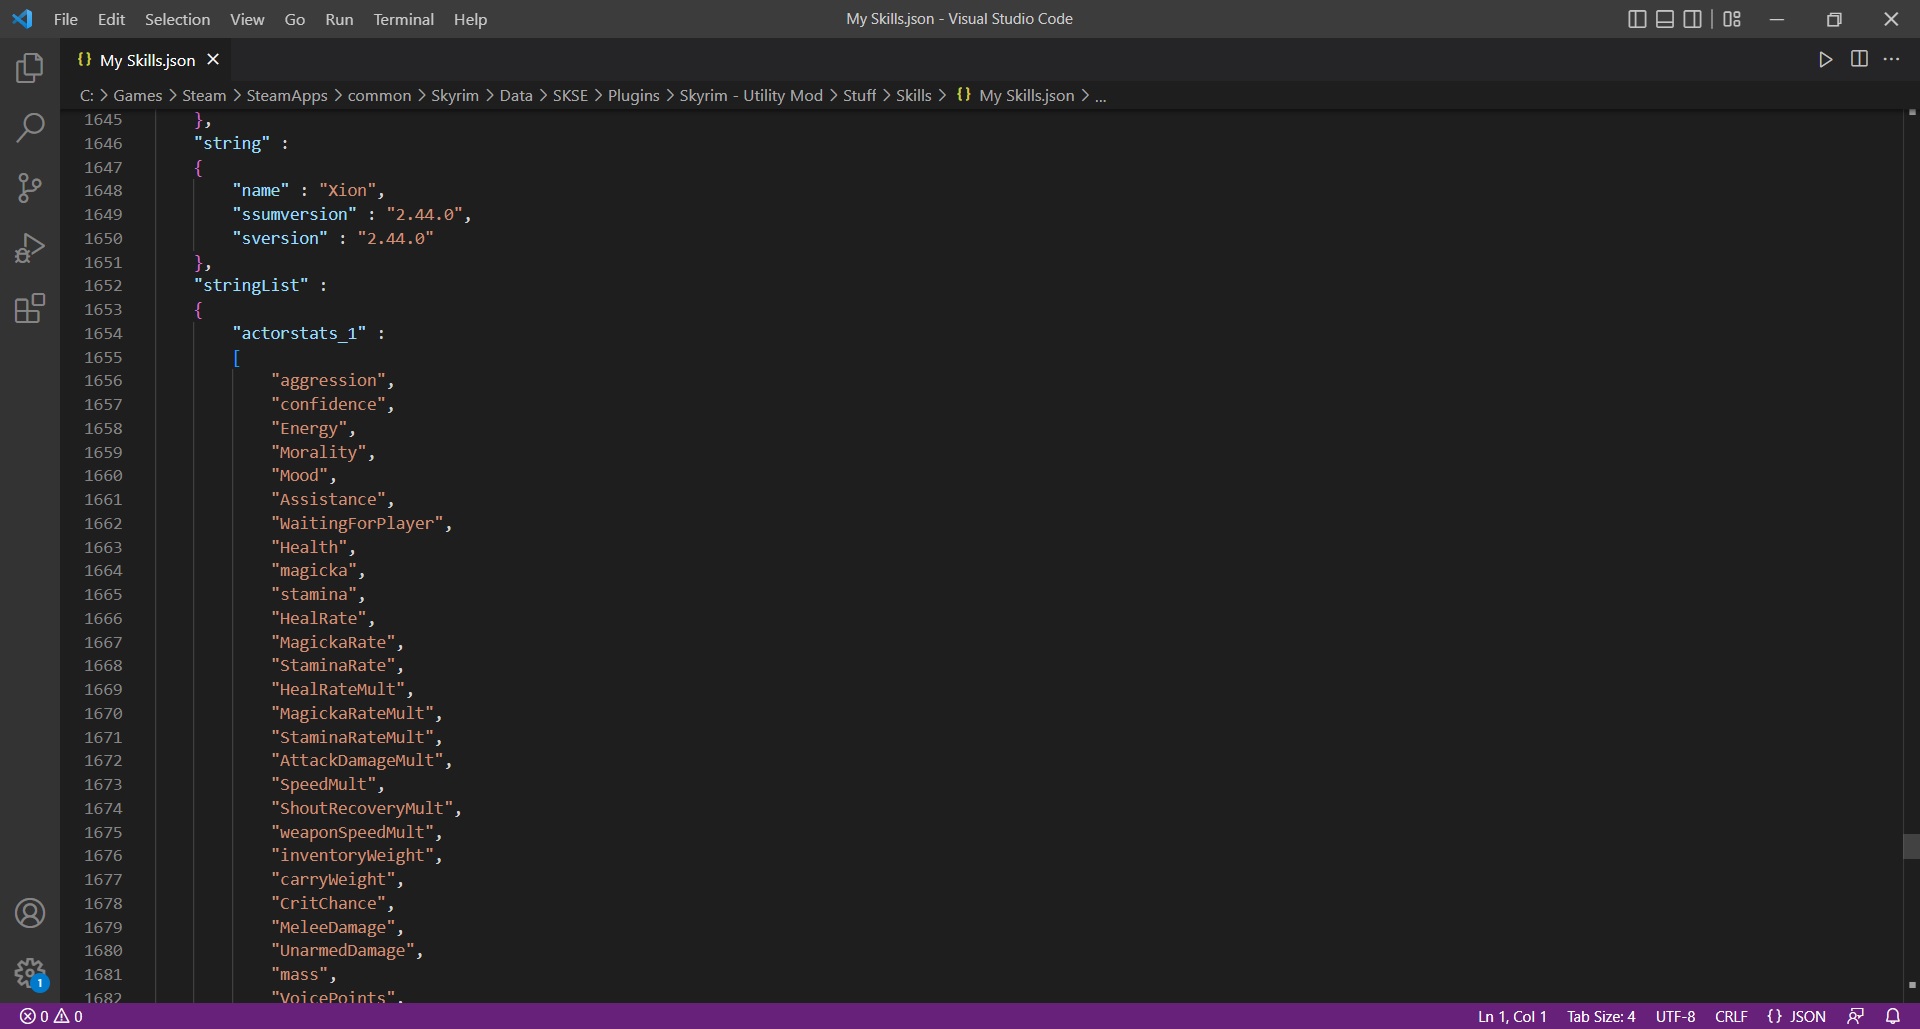Click the "WaitingForPlayer" list entry
The image size is (1920, 1029).
tap(357, 523)
